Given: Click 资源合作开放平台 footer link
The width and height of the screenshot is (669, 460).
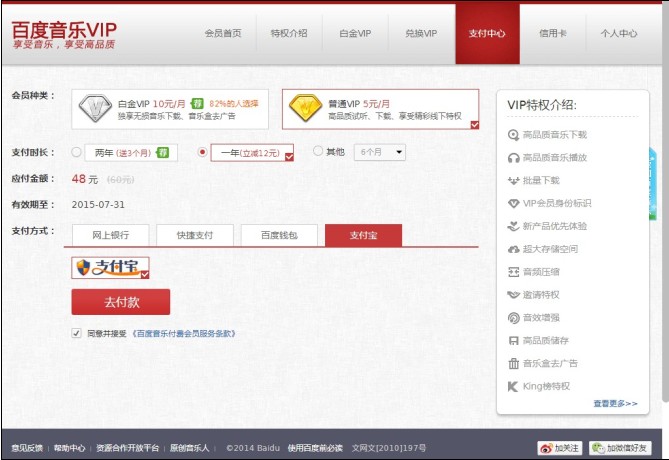Looking at the screenshot, I should 127,448.
